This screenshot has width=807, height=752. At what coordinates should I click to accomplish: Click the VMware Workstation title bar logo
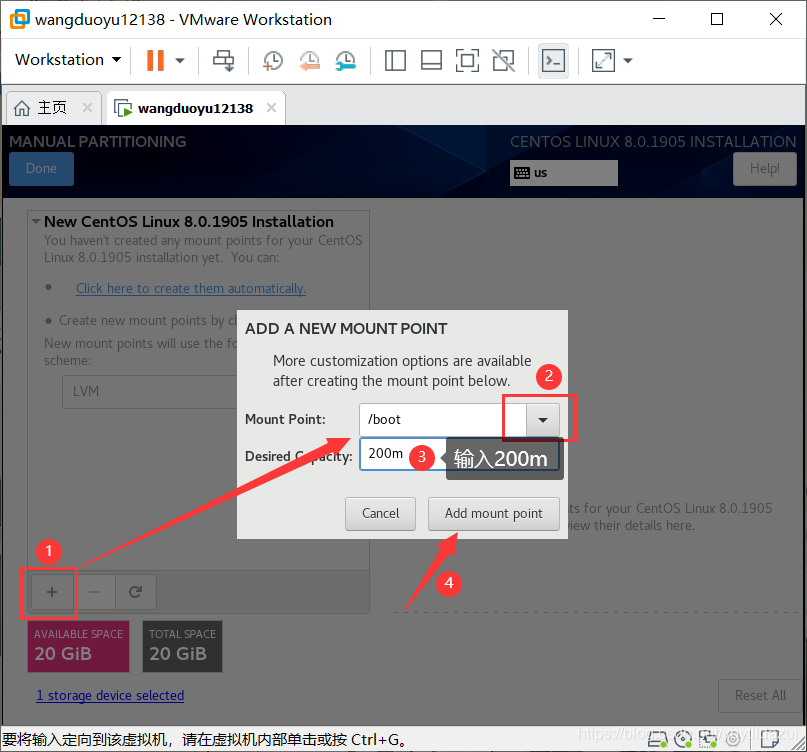(20, 20)
